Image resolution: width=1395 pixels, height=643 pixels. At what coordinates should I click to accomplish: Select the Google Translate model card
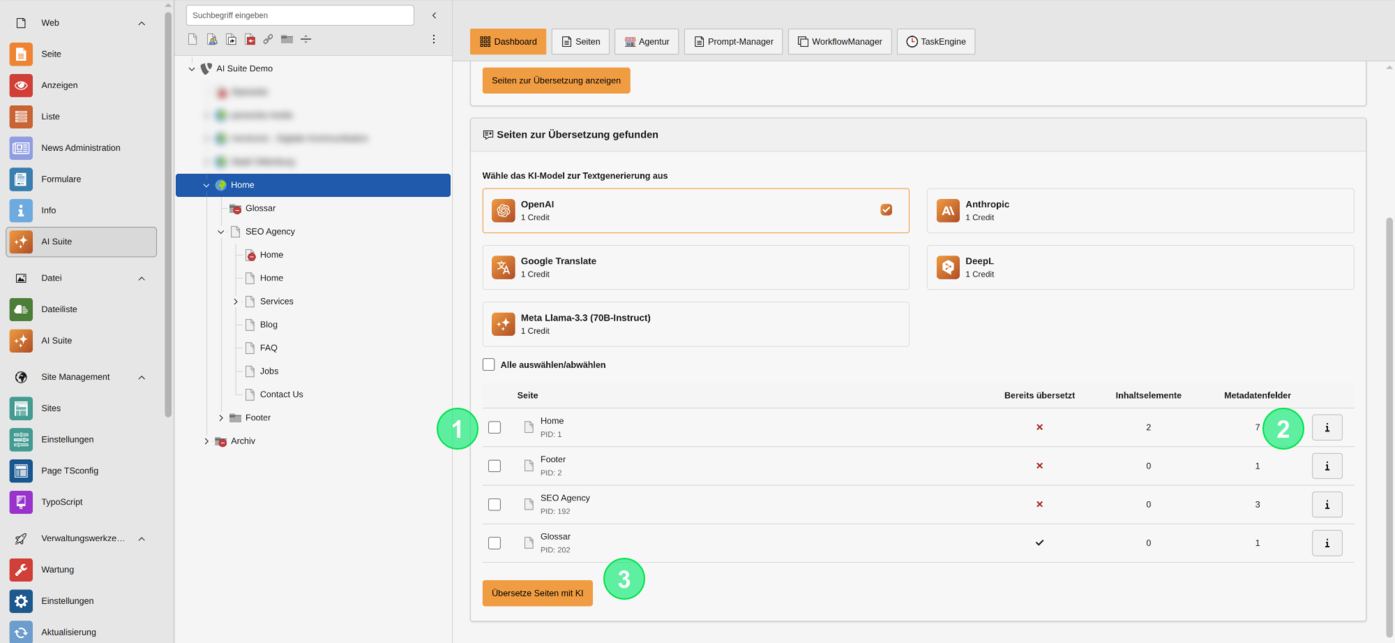(x=696, y=267)
